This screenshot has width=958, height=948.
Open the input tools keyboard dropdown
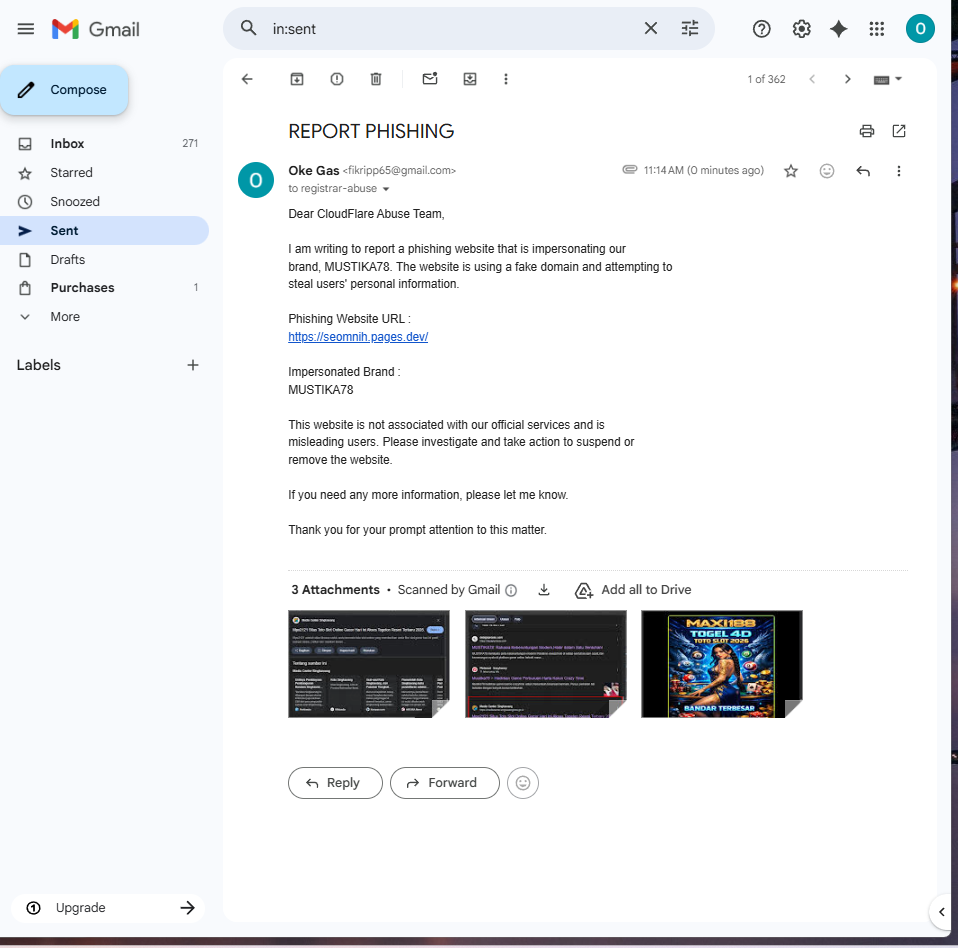[x=888, y=79]
